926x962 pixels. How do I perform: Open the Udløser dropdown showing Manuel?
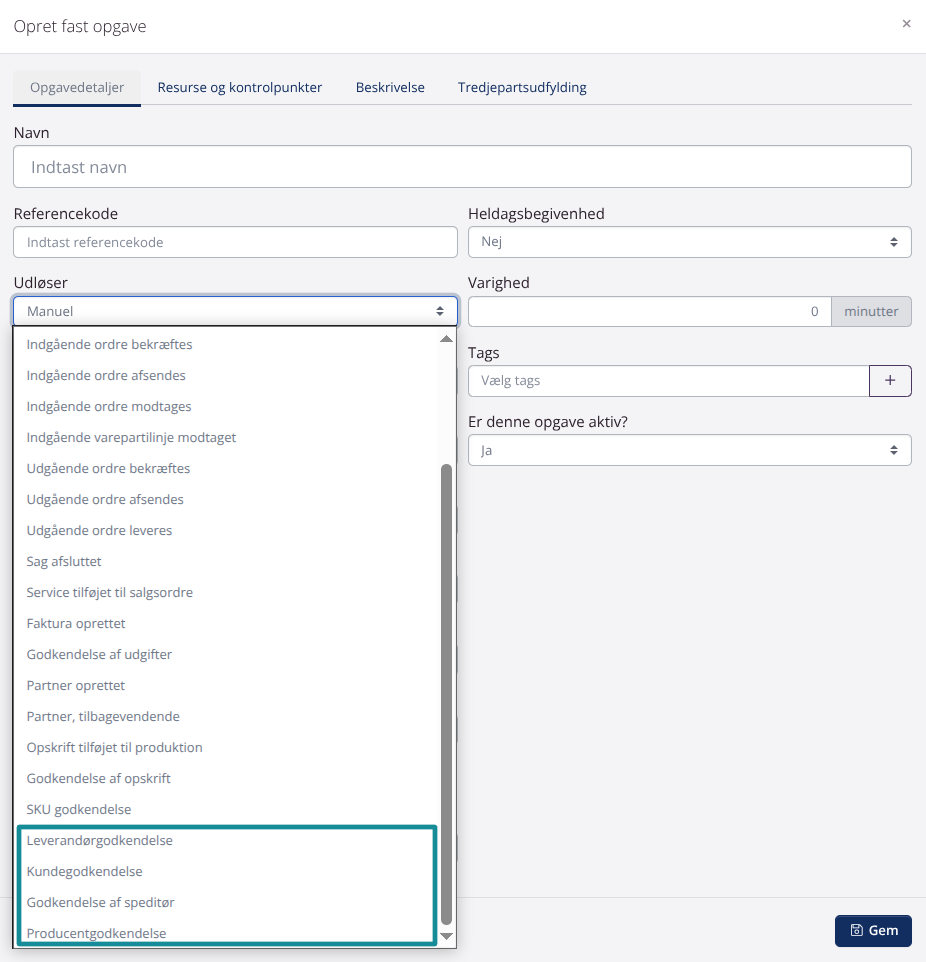[x=235, y=311]
